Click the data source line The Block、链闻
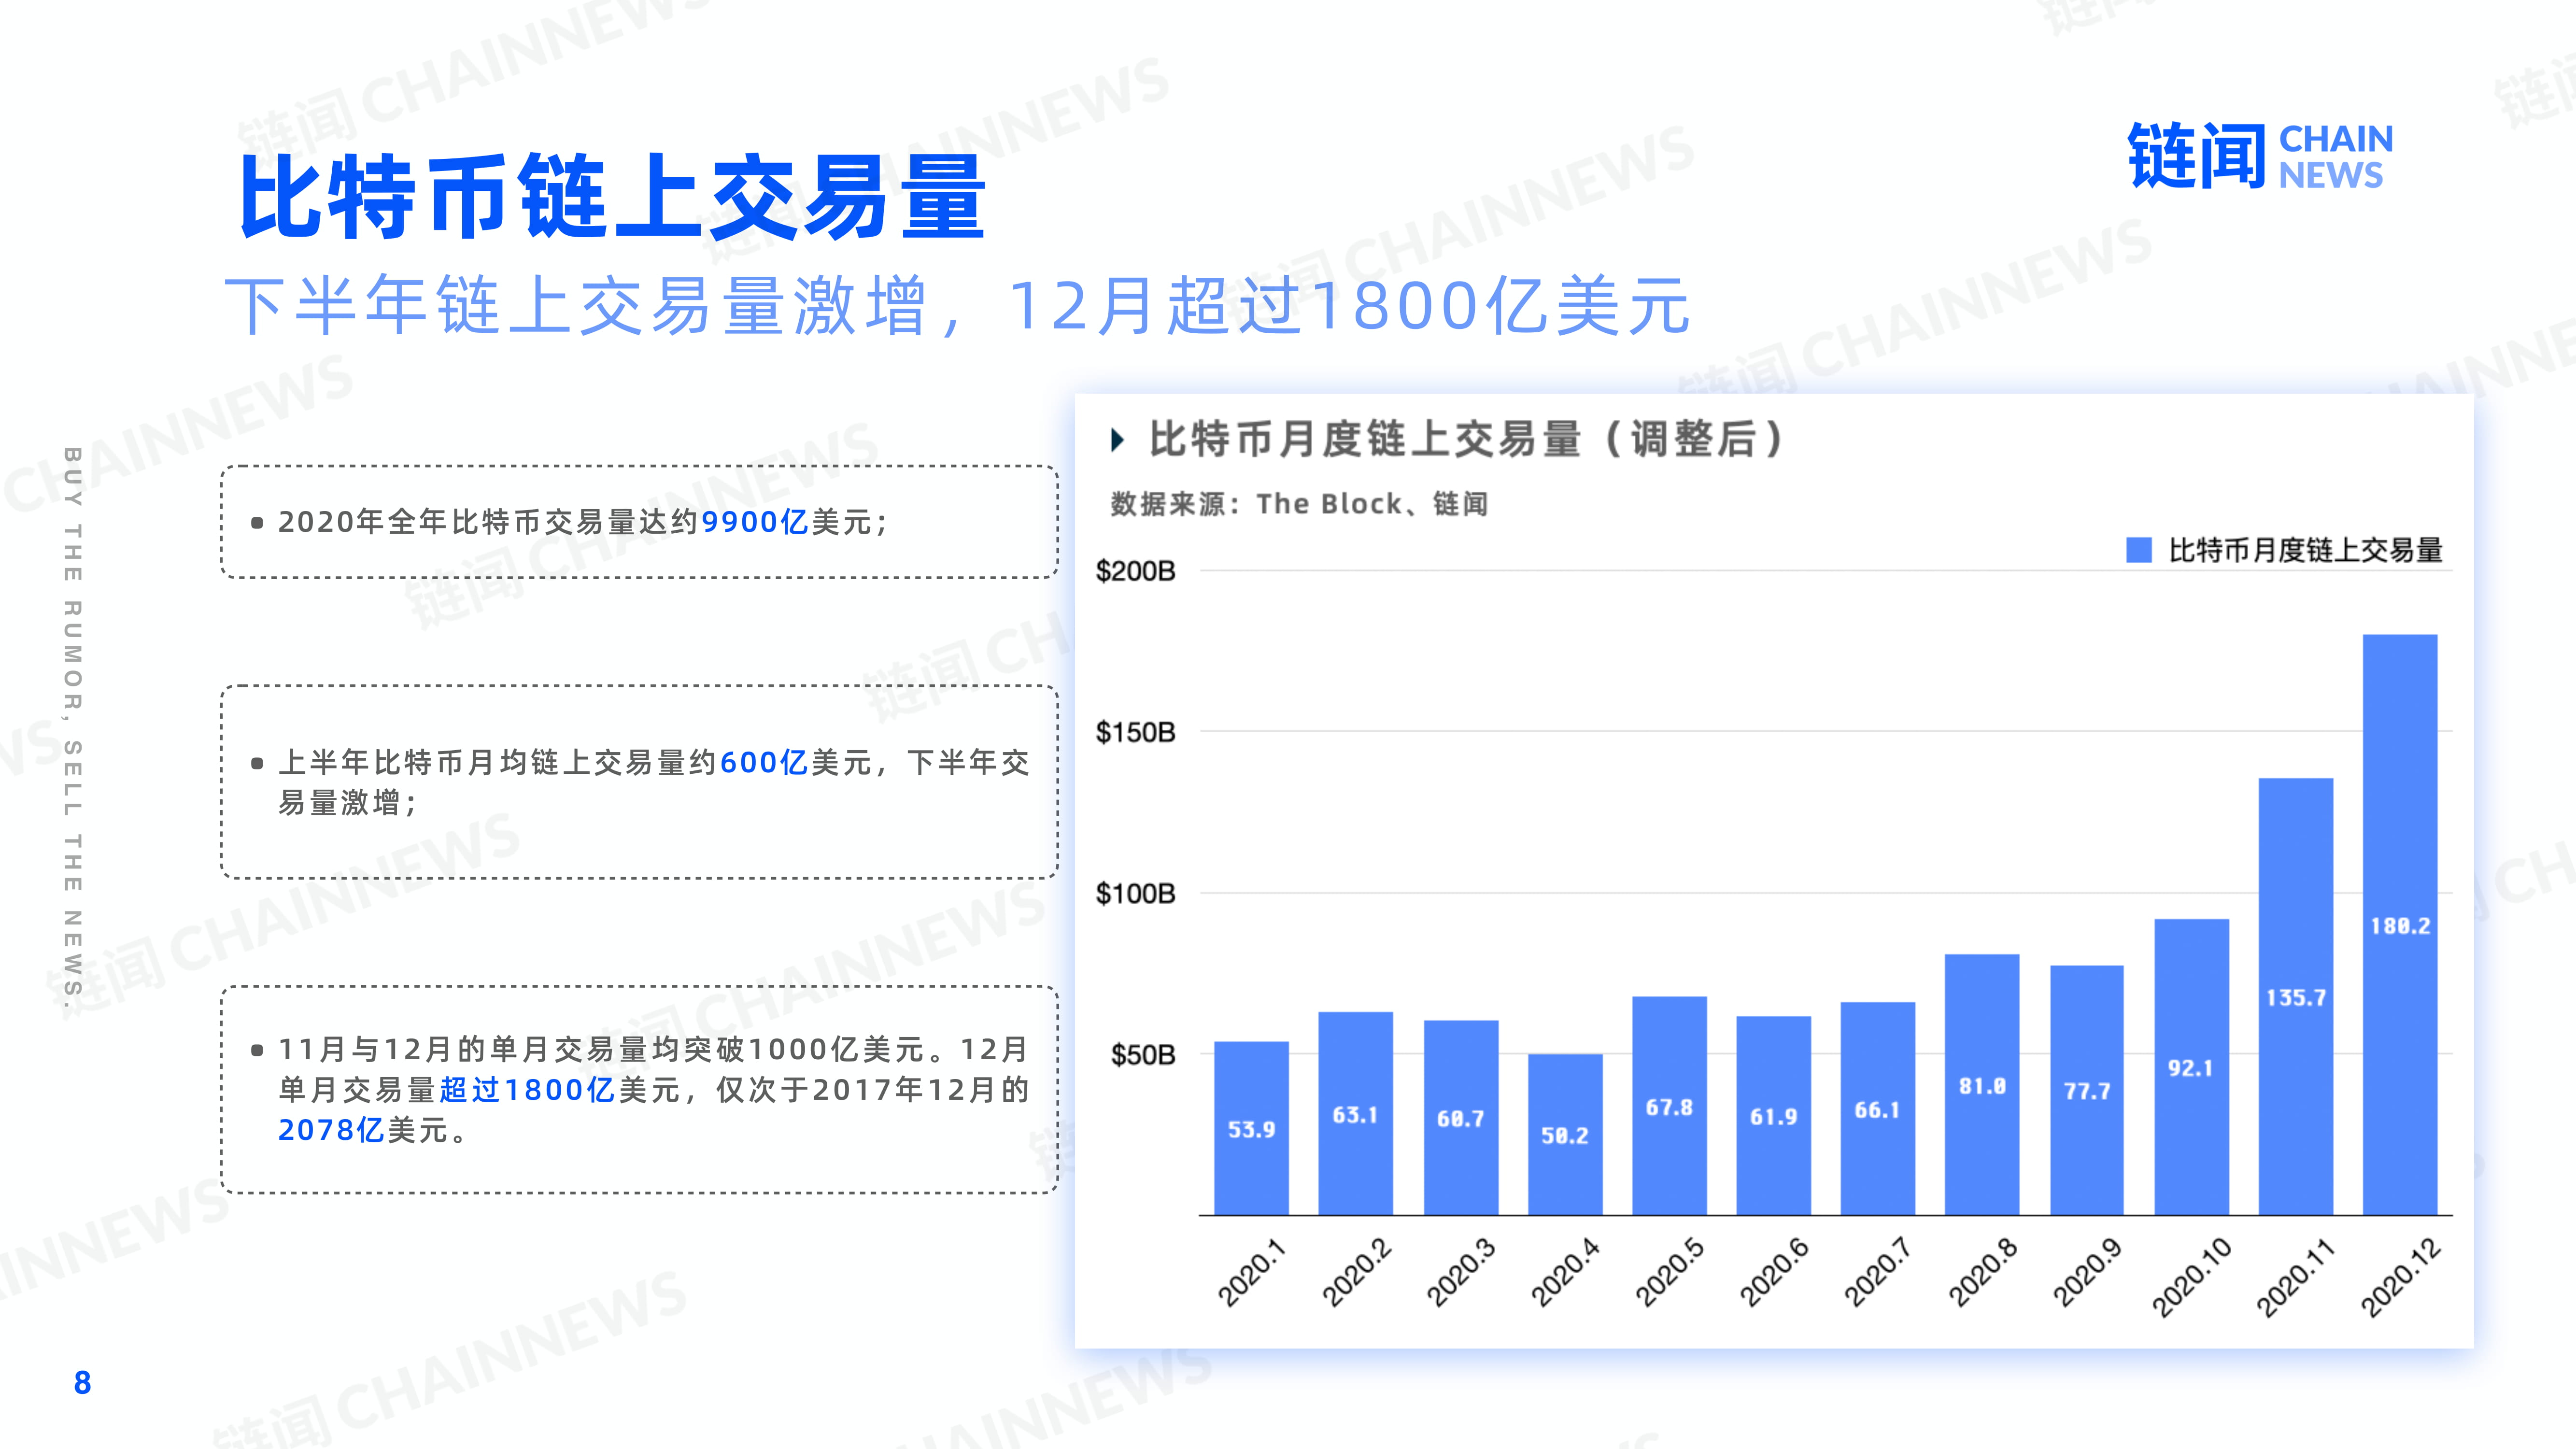Screen dimensions: 2576x1449 point(1299,504)
